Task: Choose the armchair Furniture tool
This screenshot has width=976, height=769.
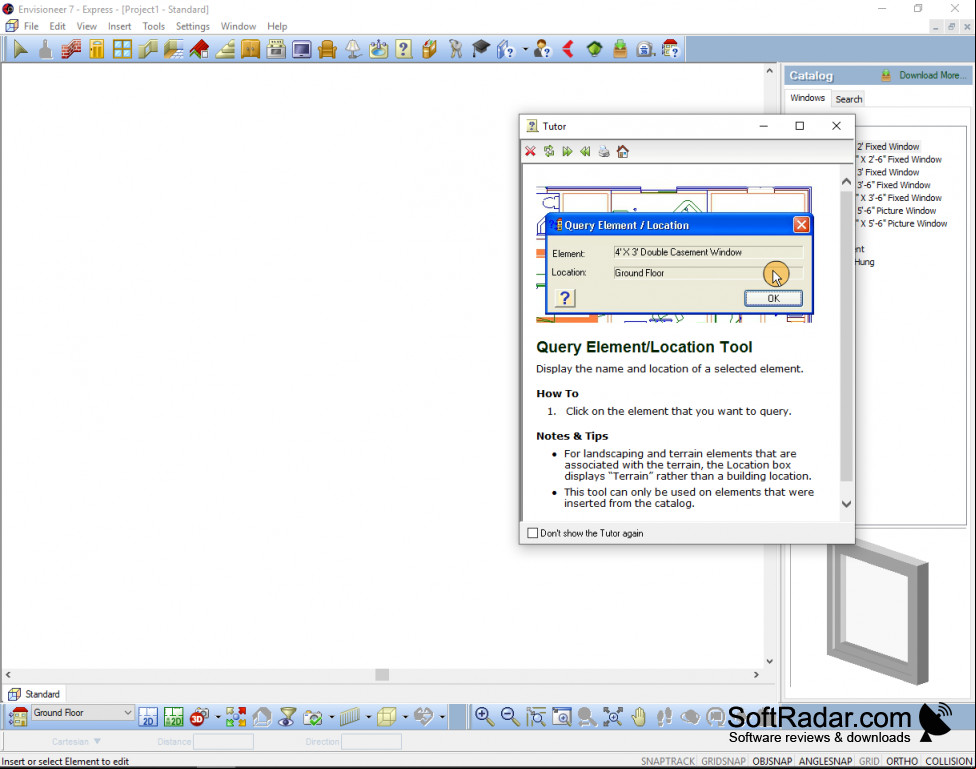Action: pyautogui.click(x=327, y=49)
